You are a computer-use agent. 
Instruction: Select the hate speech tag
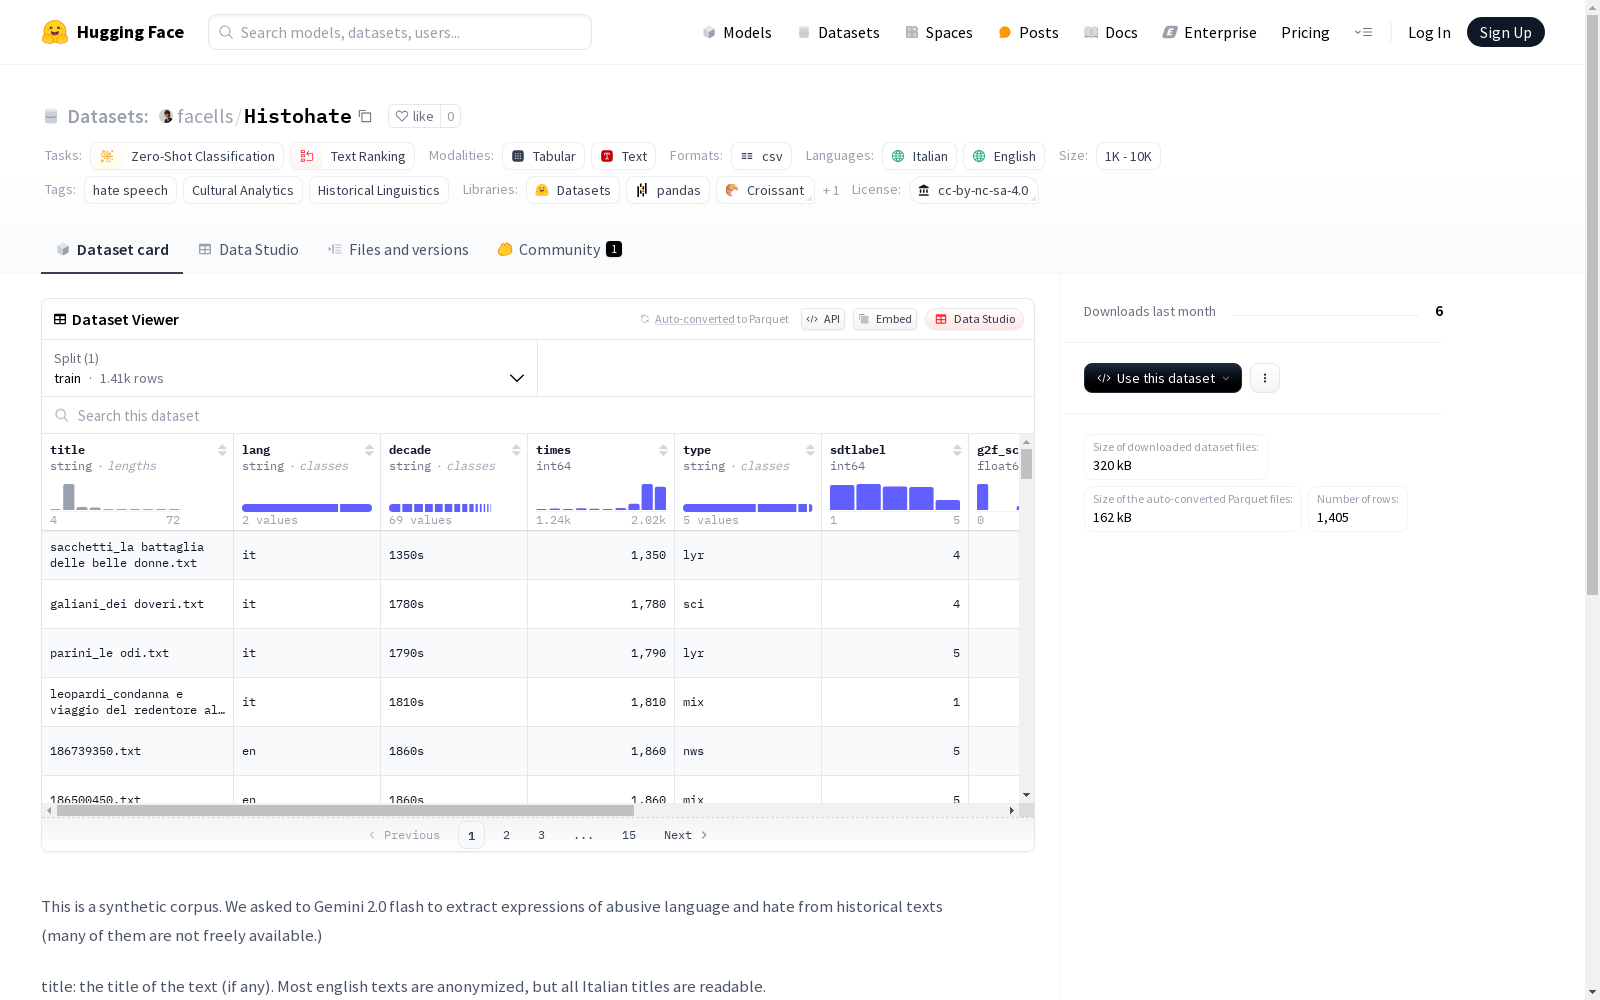[x=130, y=190]
